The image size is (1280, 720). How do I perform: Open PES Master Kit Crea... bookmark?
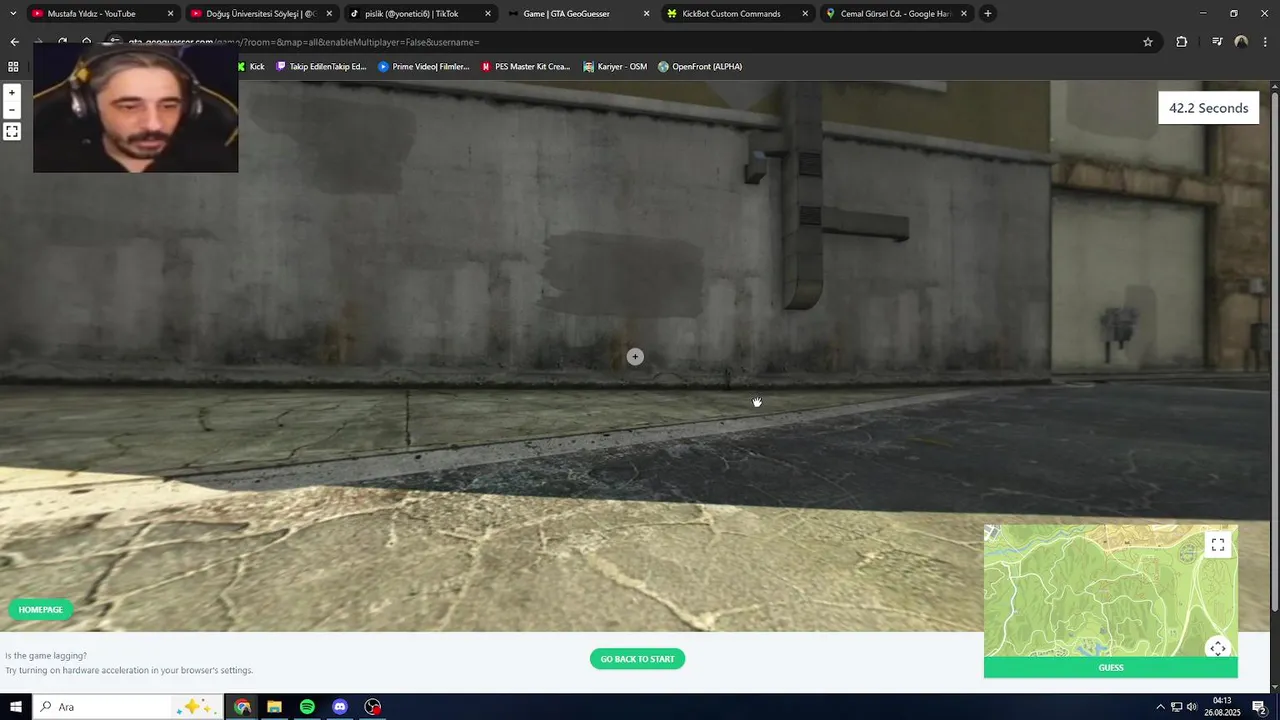point(526,67)
